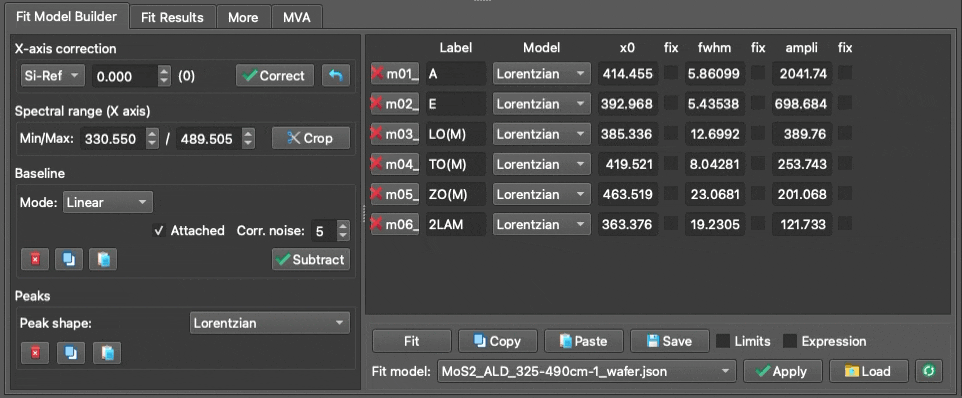
Task: Remove peak model m01_ with red X
Action: (x=394, y=74)
